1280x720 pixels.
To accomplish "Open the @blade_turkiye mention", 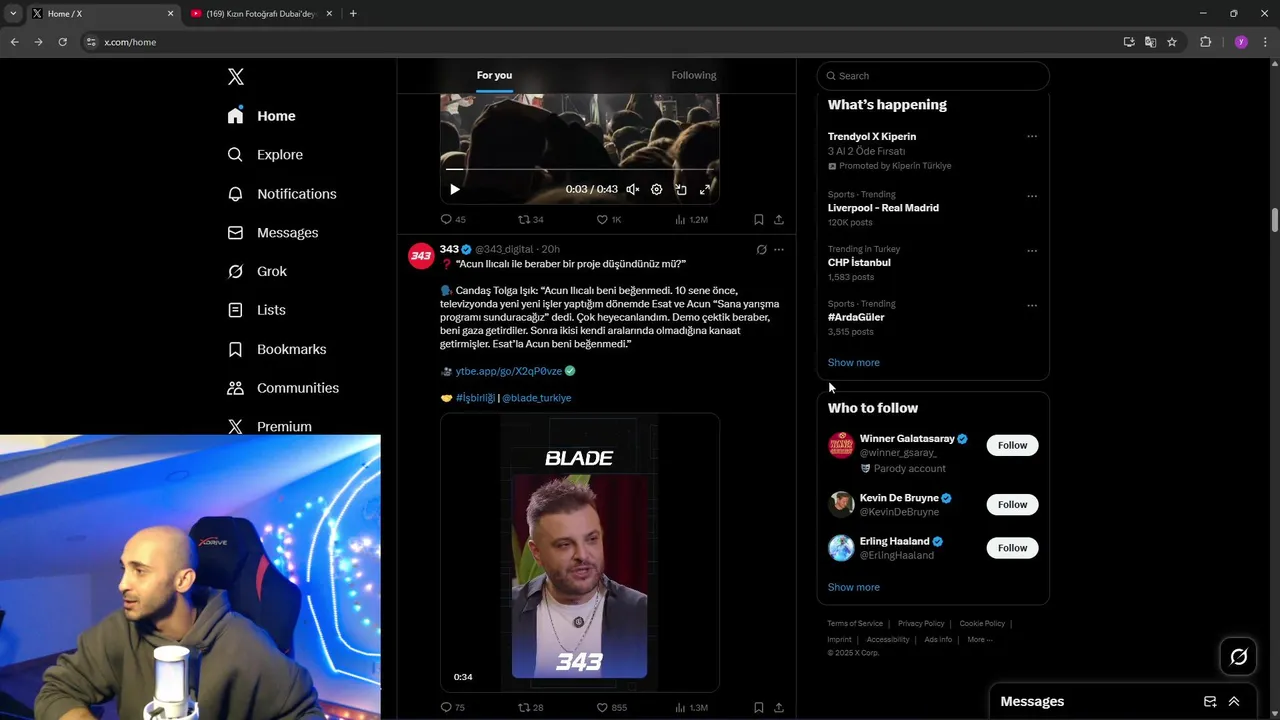I will click(x=537, y=398).
